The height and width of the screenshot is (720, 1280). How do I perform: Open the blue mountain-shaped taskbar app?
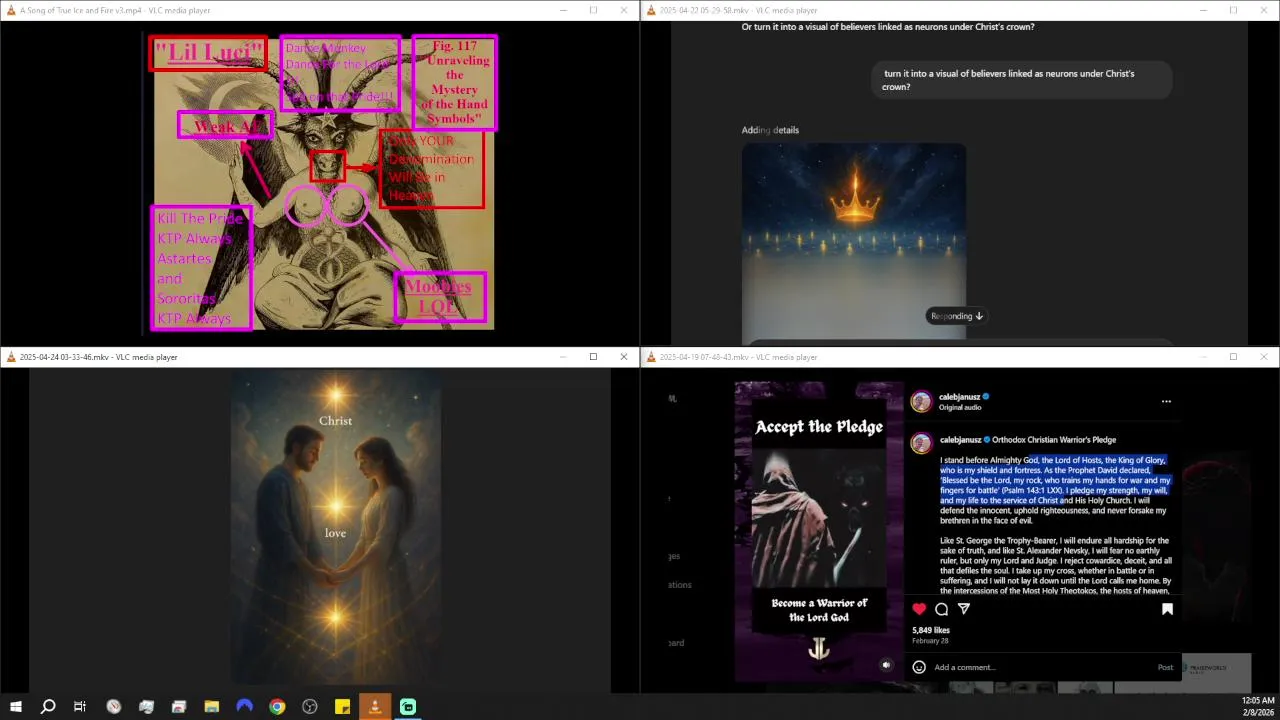tap(244, 706)
